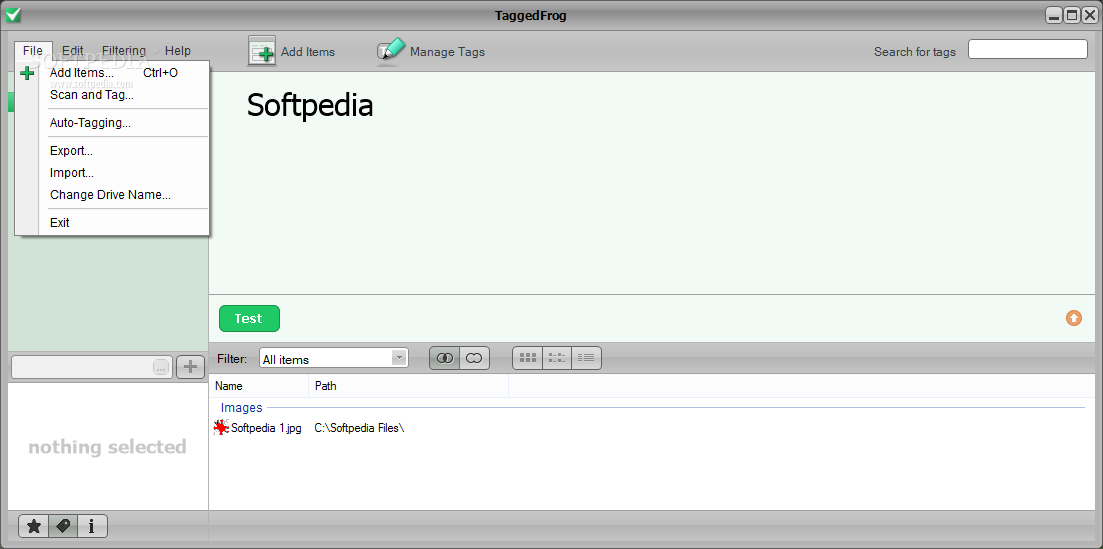Click the orange up-arrow collapse icon
Viewport: 1103px width, 549px height.
point(1073,318)
